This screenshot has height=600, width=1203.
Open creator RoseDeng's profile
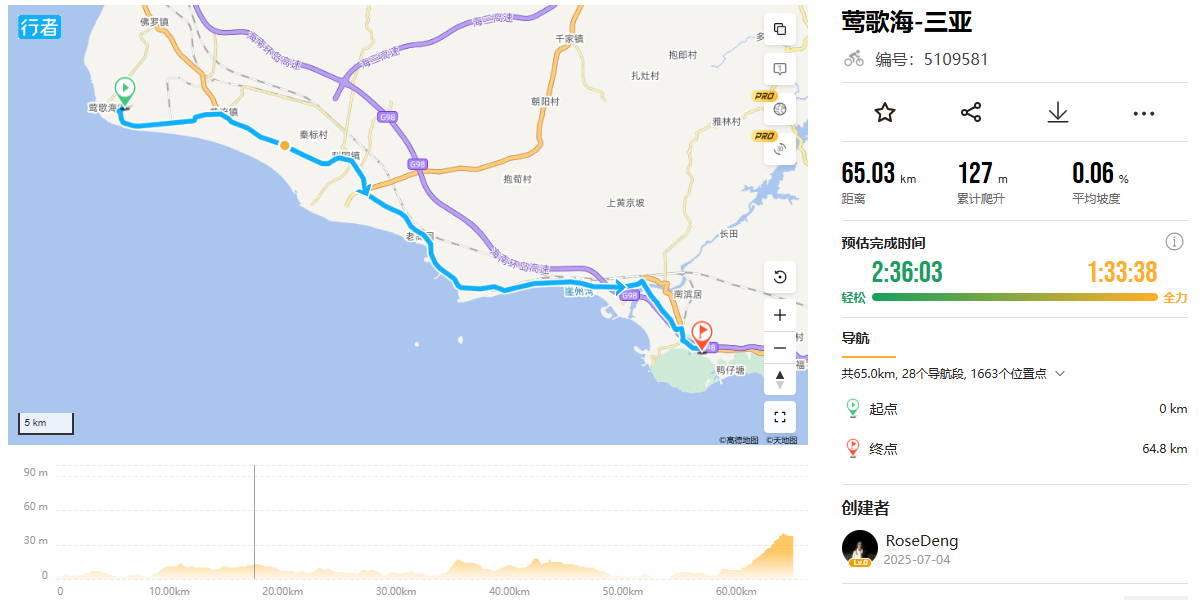pyautogui.click(x=921, y=541)
